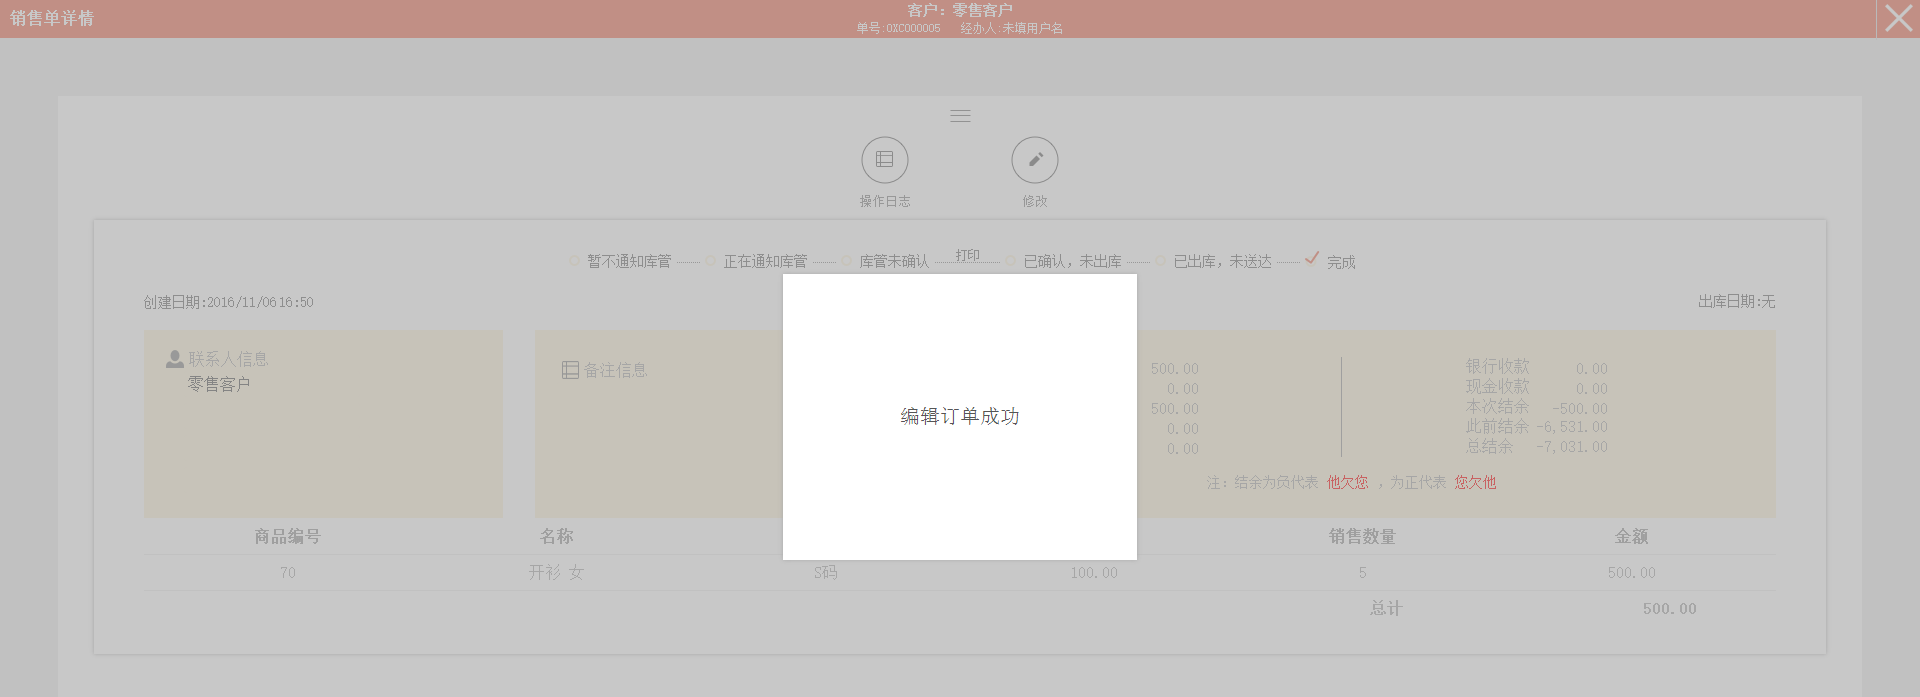Click the red checkmark beside 完成

(1312, 258)
